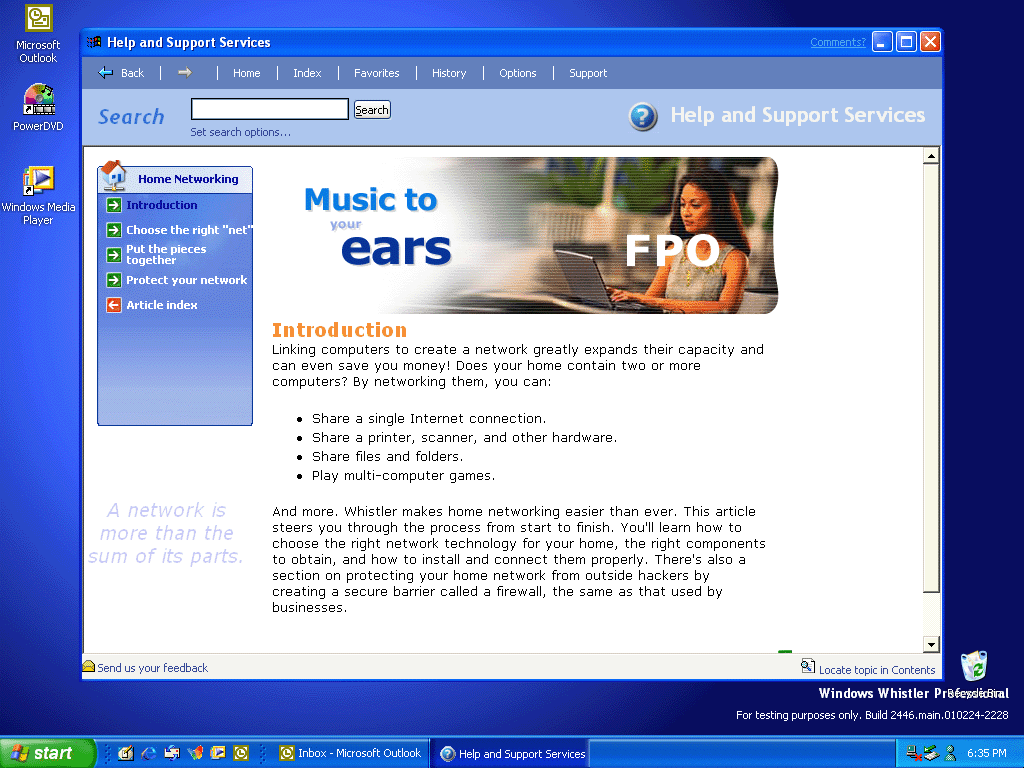The width and height of the screenshot is (1024, 768).
Task: Launch Outlook from the quick launch bar
Action: pyautogui.click(x=241, y=753)
